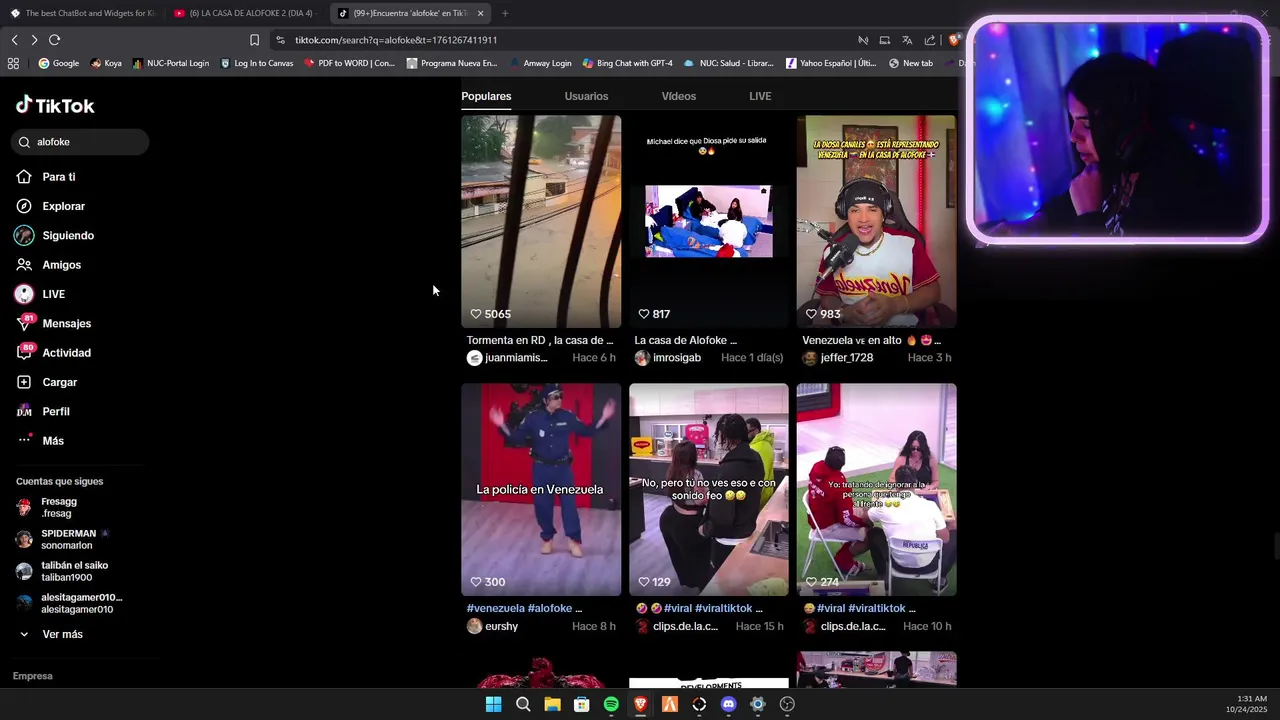Bookmark this page icon in address bar

[254, 40]
